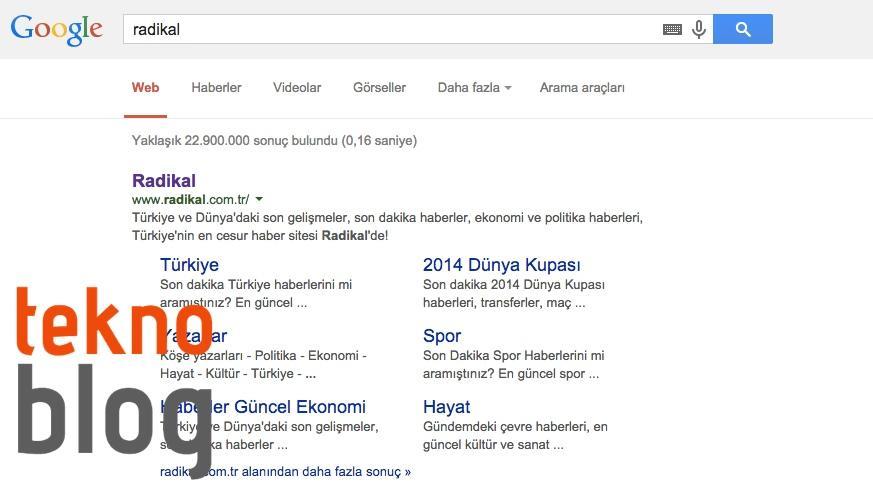The image size is (873, 483).
Task: Switch to the Görseller tab
Action: tap(379, 87)
